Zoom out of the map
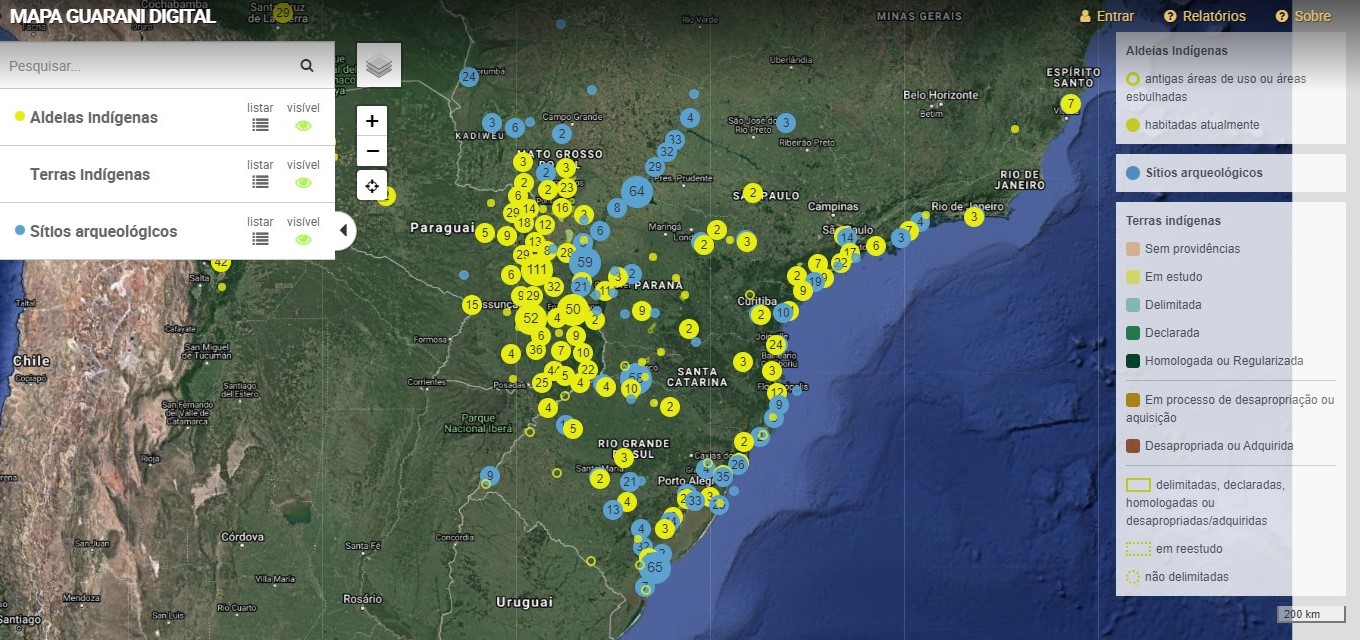 pyautogui.click(x=372, y=152)
